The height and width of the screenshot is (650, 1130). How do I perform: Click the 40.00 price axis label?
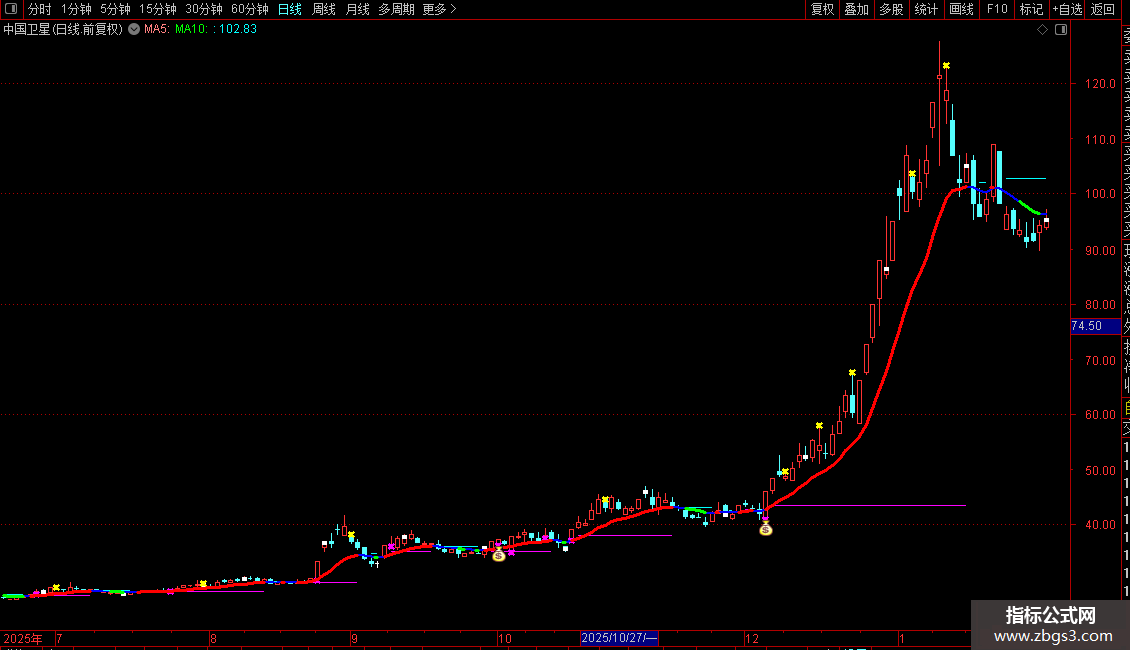[x=1100, y=525]
